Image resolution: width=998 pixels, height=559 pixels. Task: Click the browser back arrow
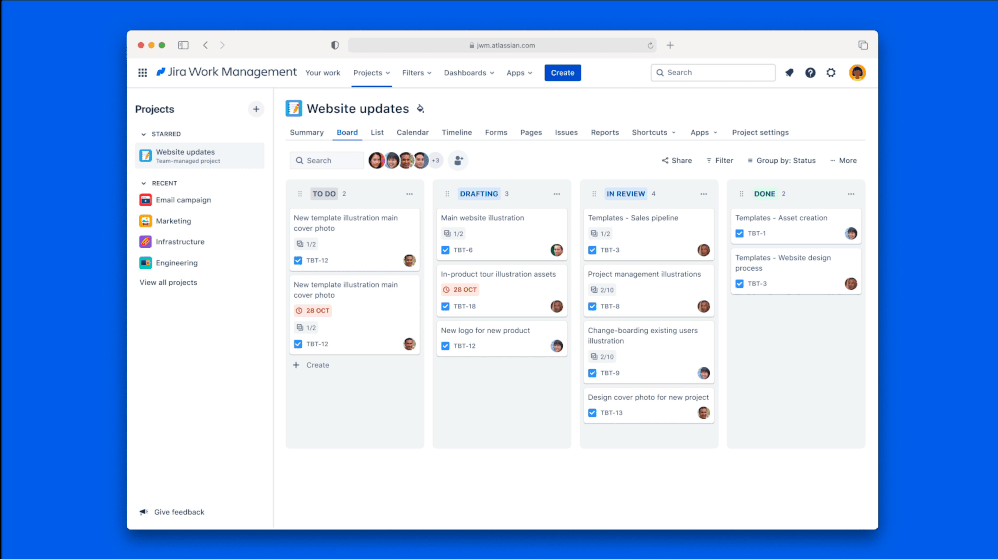point(205,45)
